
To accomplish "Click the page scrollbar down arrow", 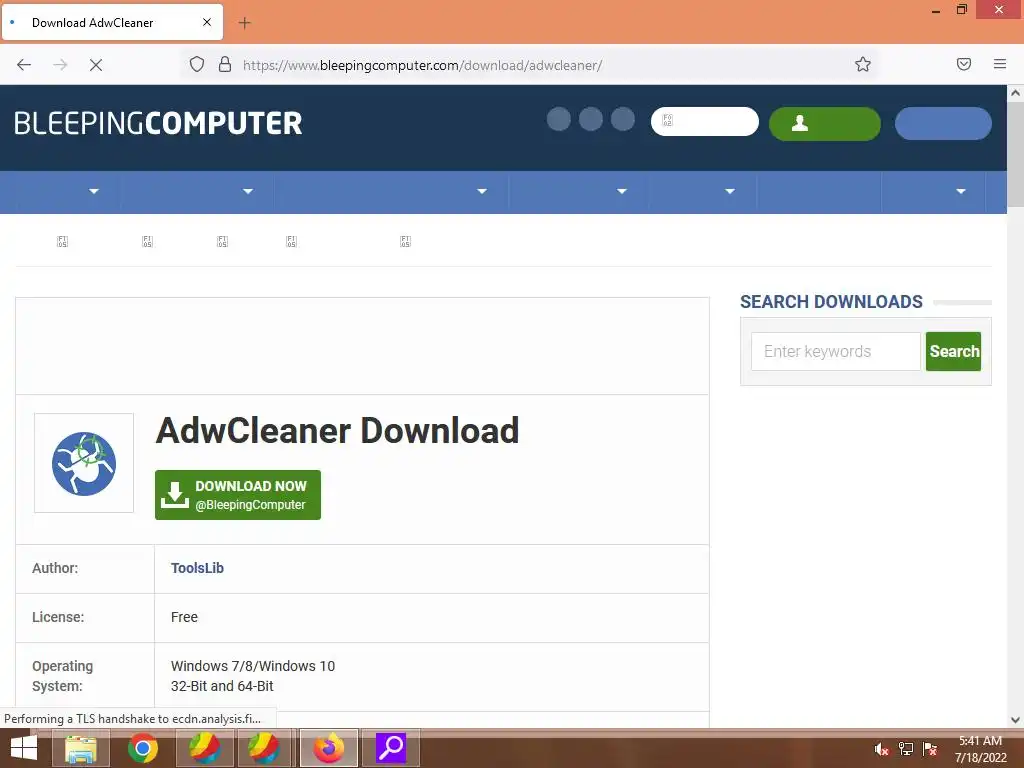I will pyautogui.click(x=1016, y=720).
